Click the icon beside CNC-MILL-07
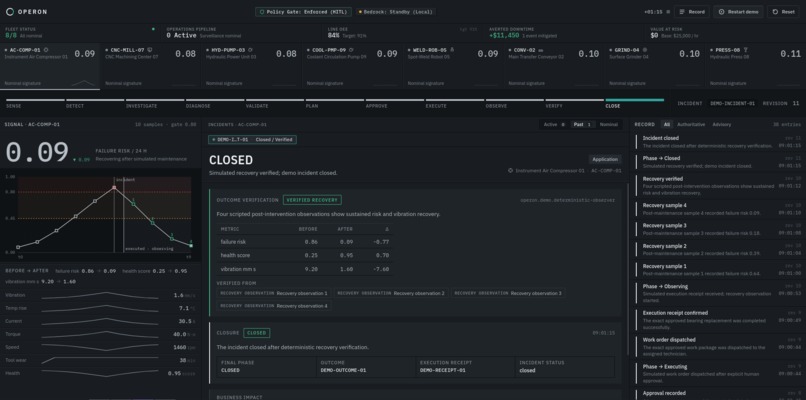 [150, 50]
